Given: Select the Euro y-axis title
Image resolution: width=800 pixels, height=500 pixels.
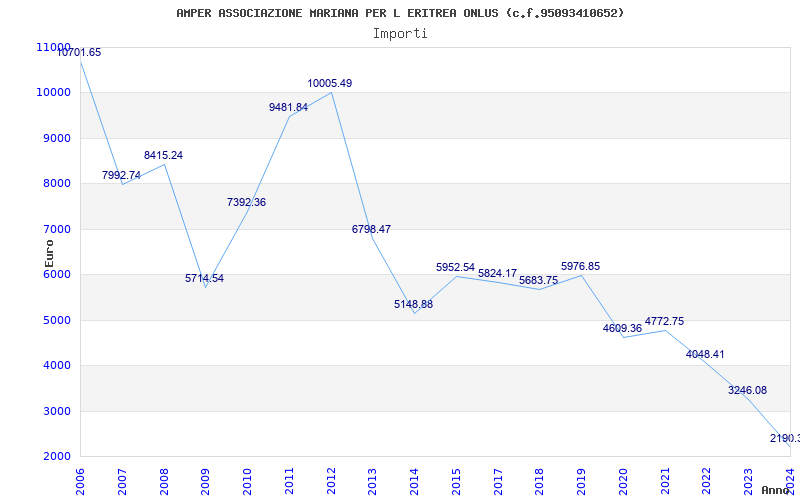Looking at the screenshot, I should point(49,252).
